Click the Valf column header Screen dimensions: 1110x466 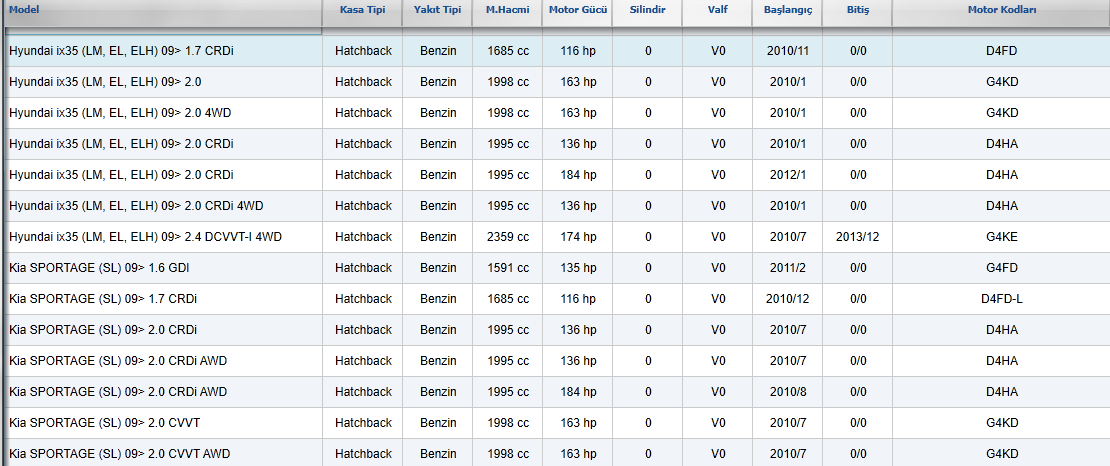pyautogui.click(x=718, y=11)
